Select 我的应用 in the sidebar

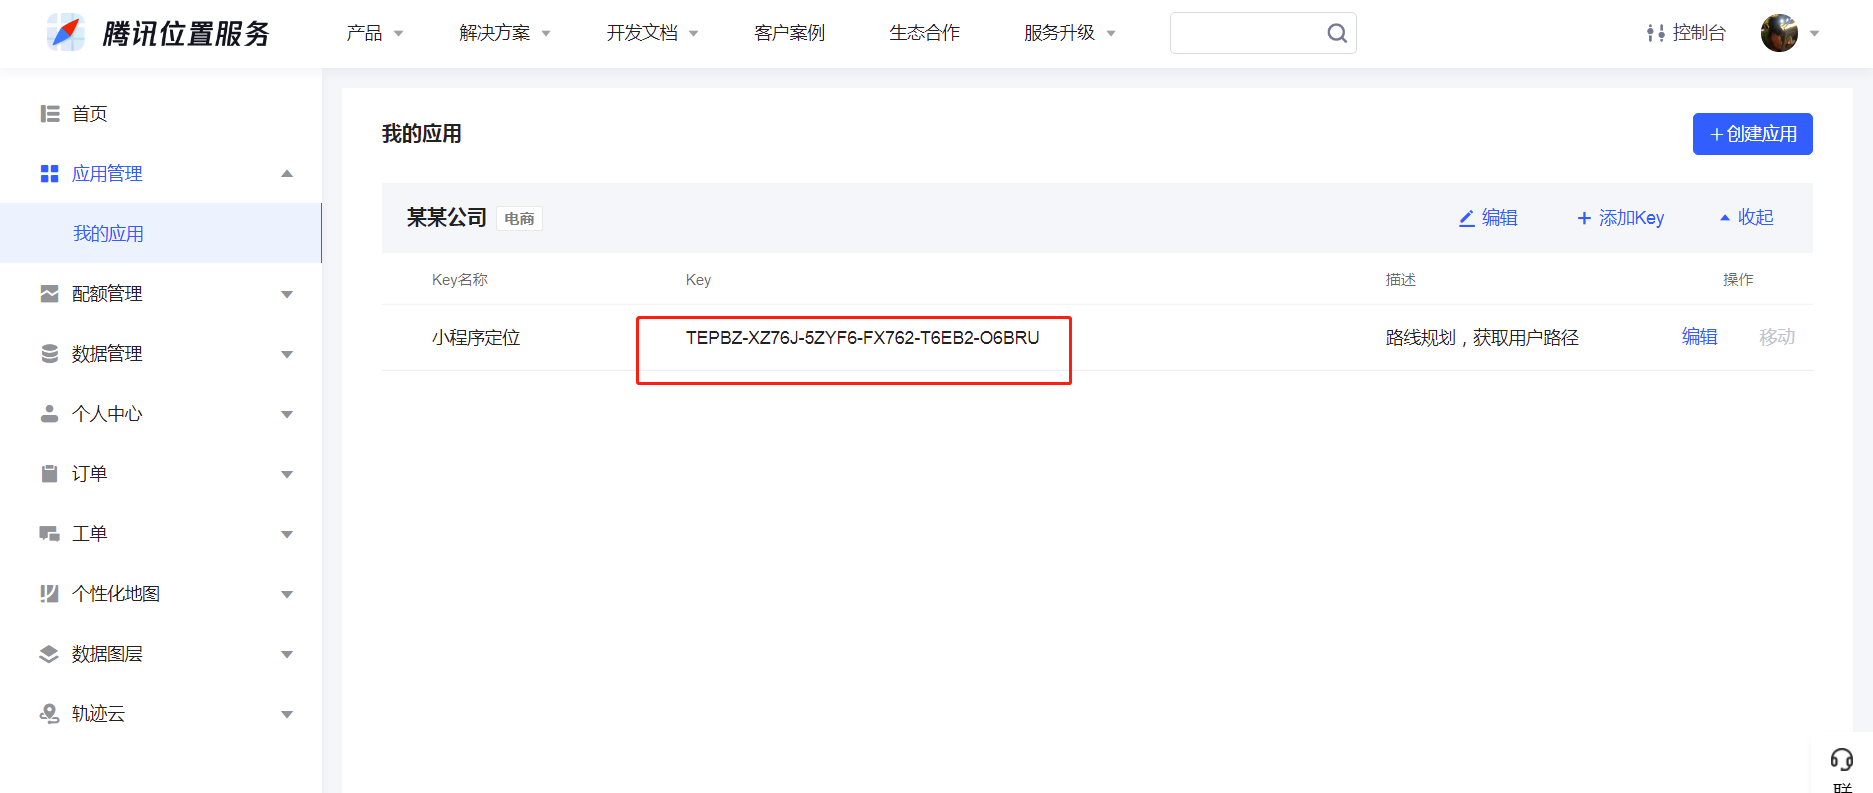click(x=108, y=234)
